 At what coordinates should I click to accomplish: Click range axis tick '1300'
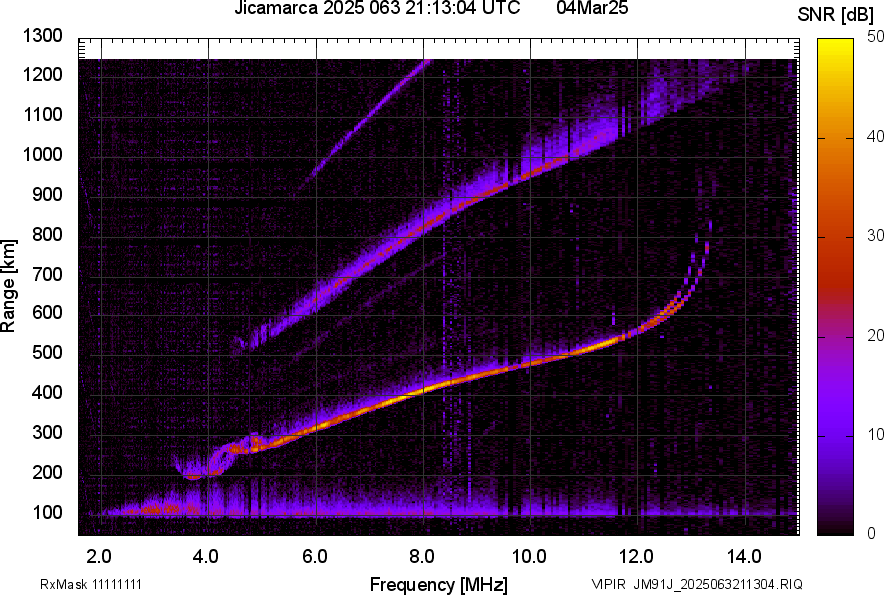point(43,36)
